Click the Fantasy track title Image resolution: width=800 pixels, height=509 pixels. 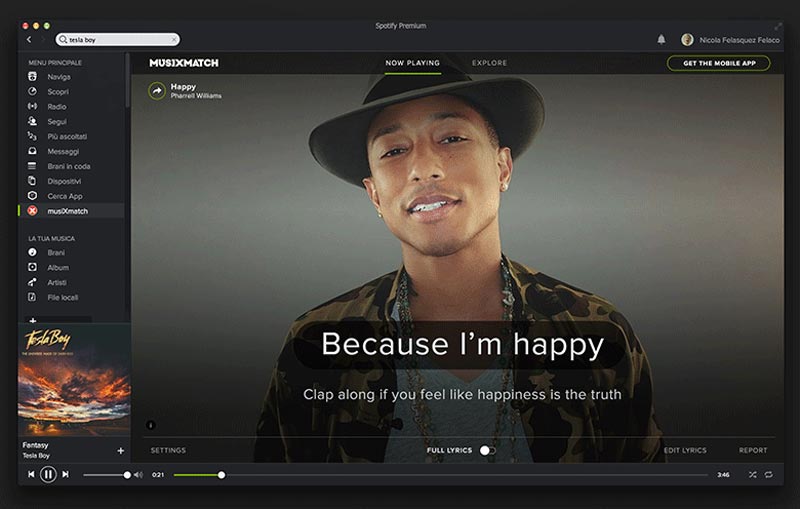click(35, 445)
